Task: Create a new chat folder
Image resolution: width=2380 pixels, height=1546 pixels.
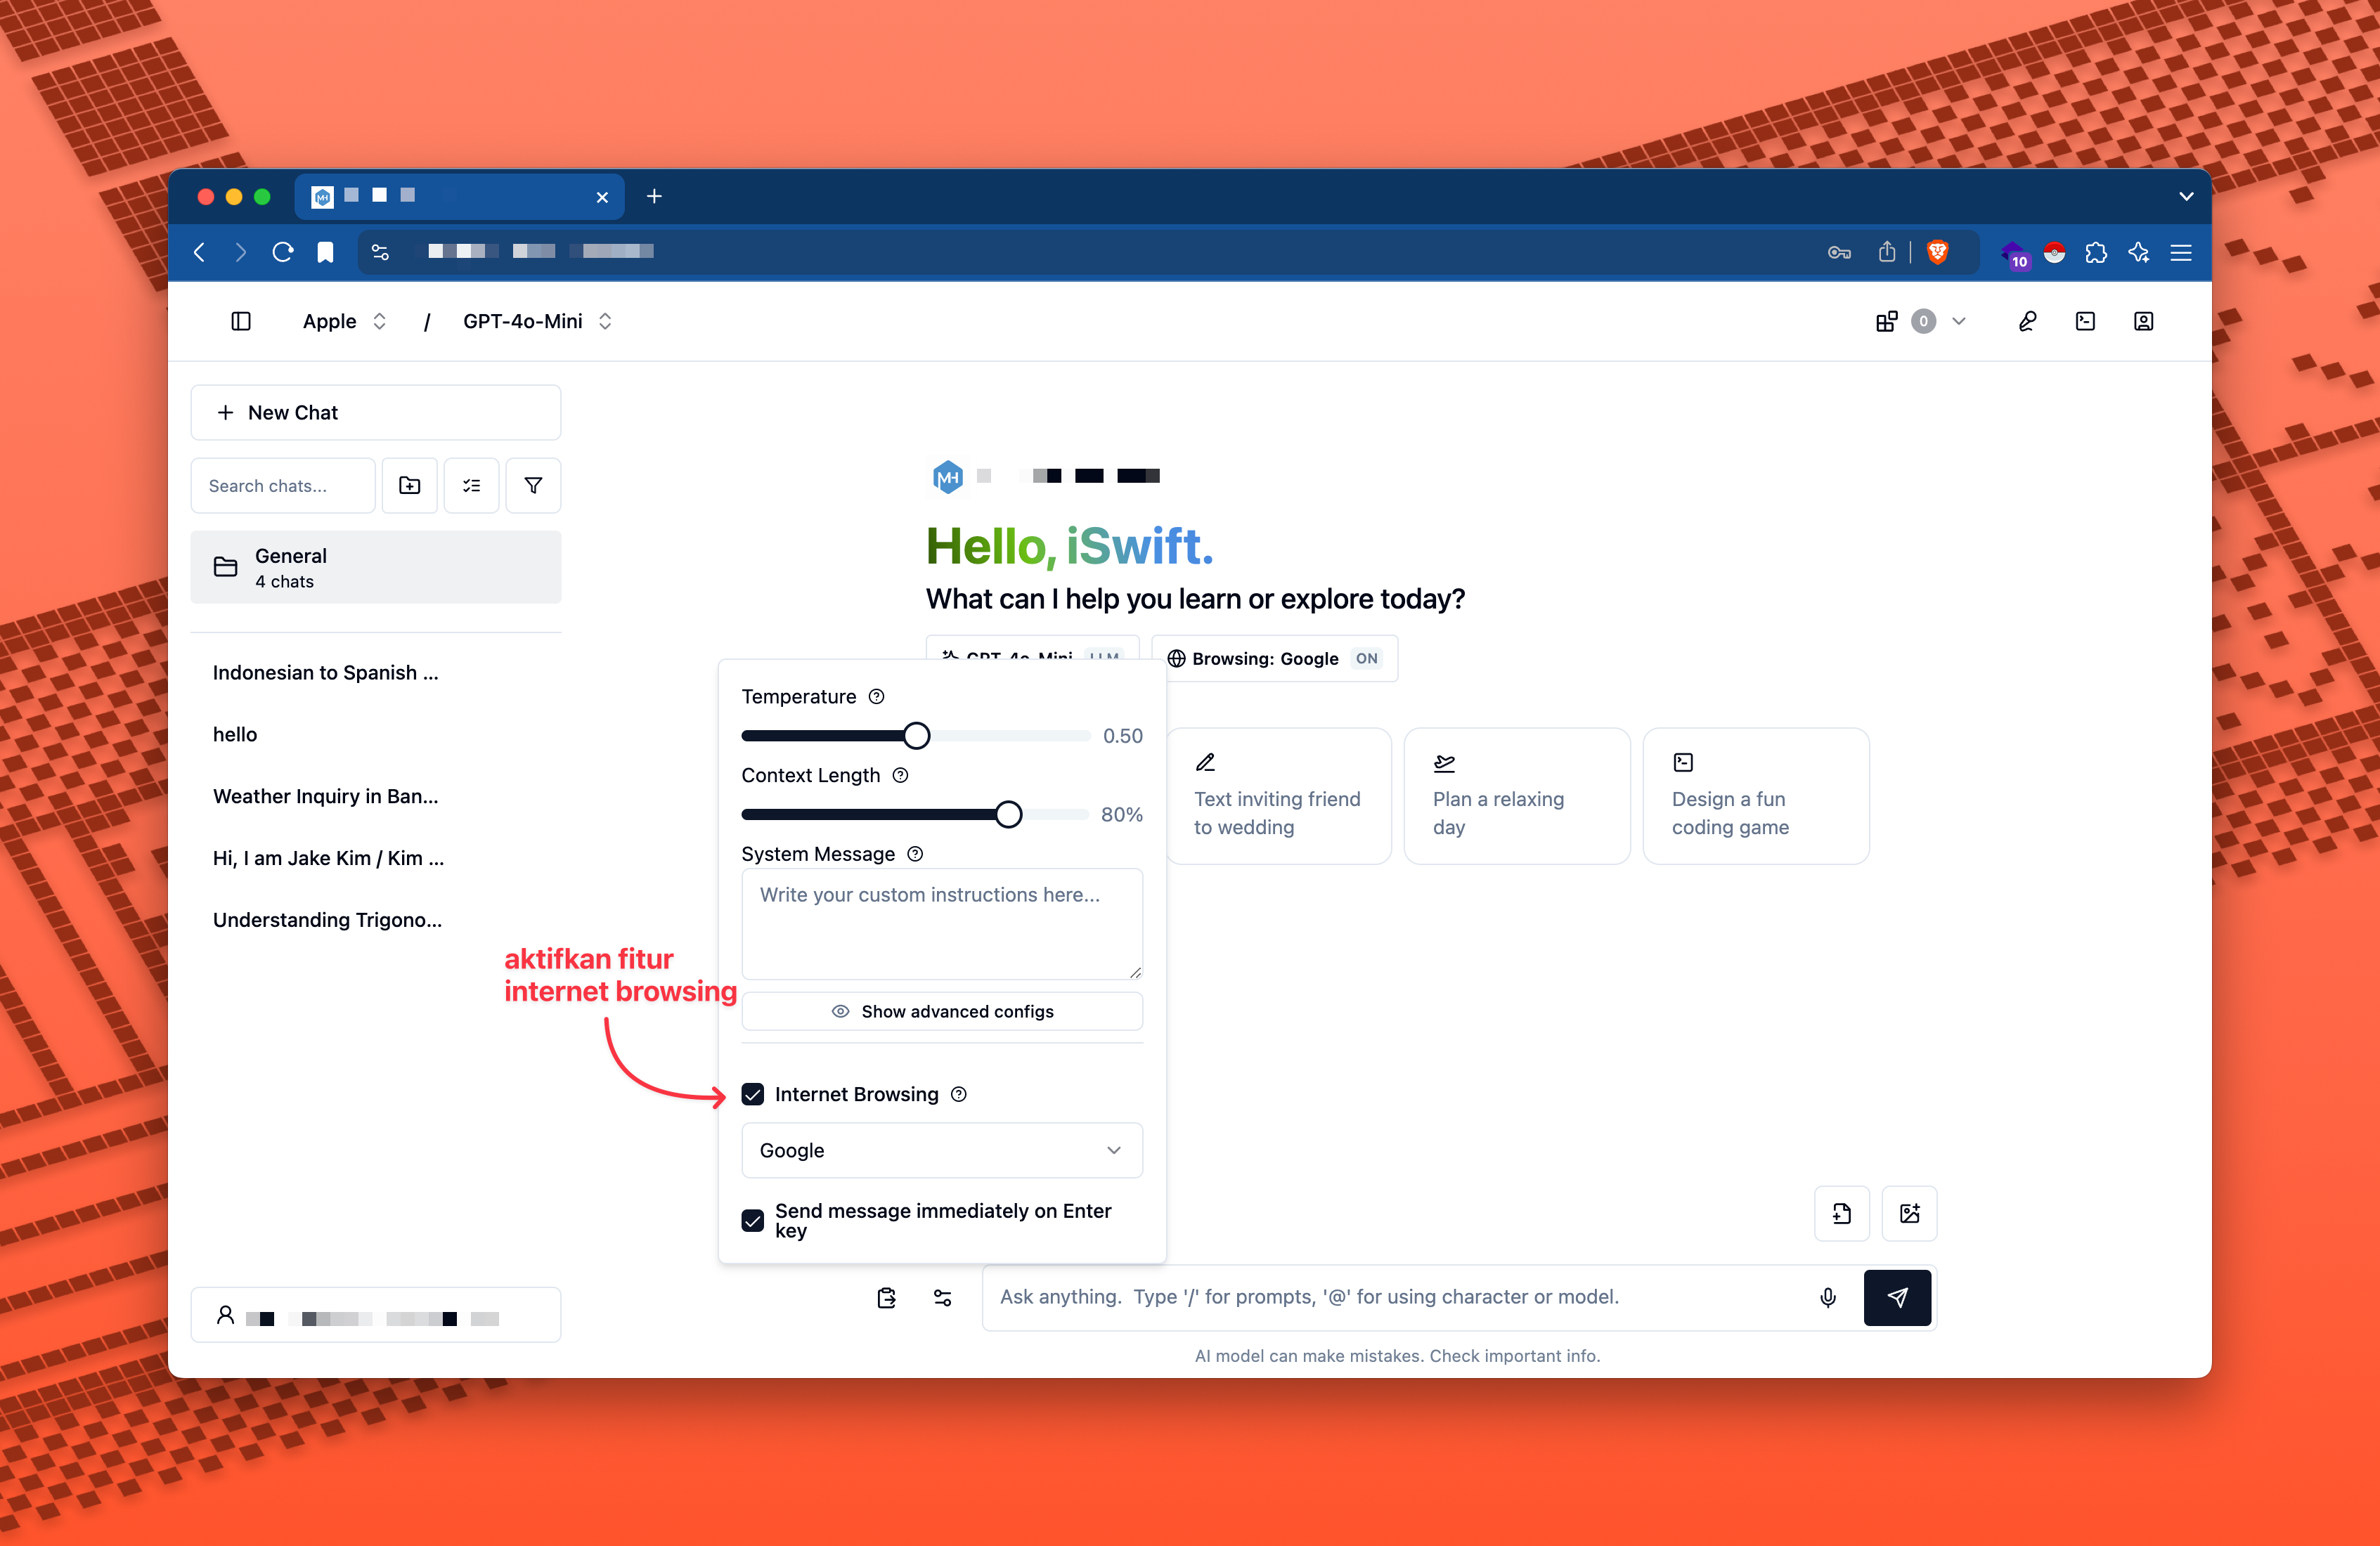Action: coord(410,485)
